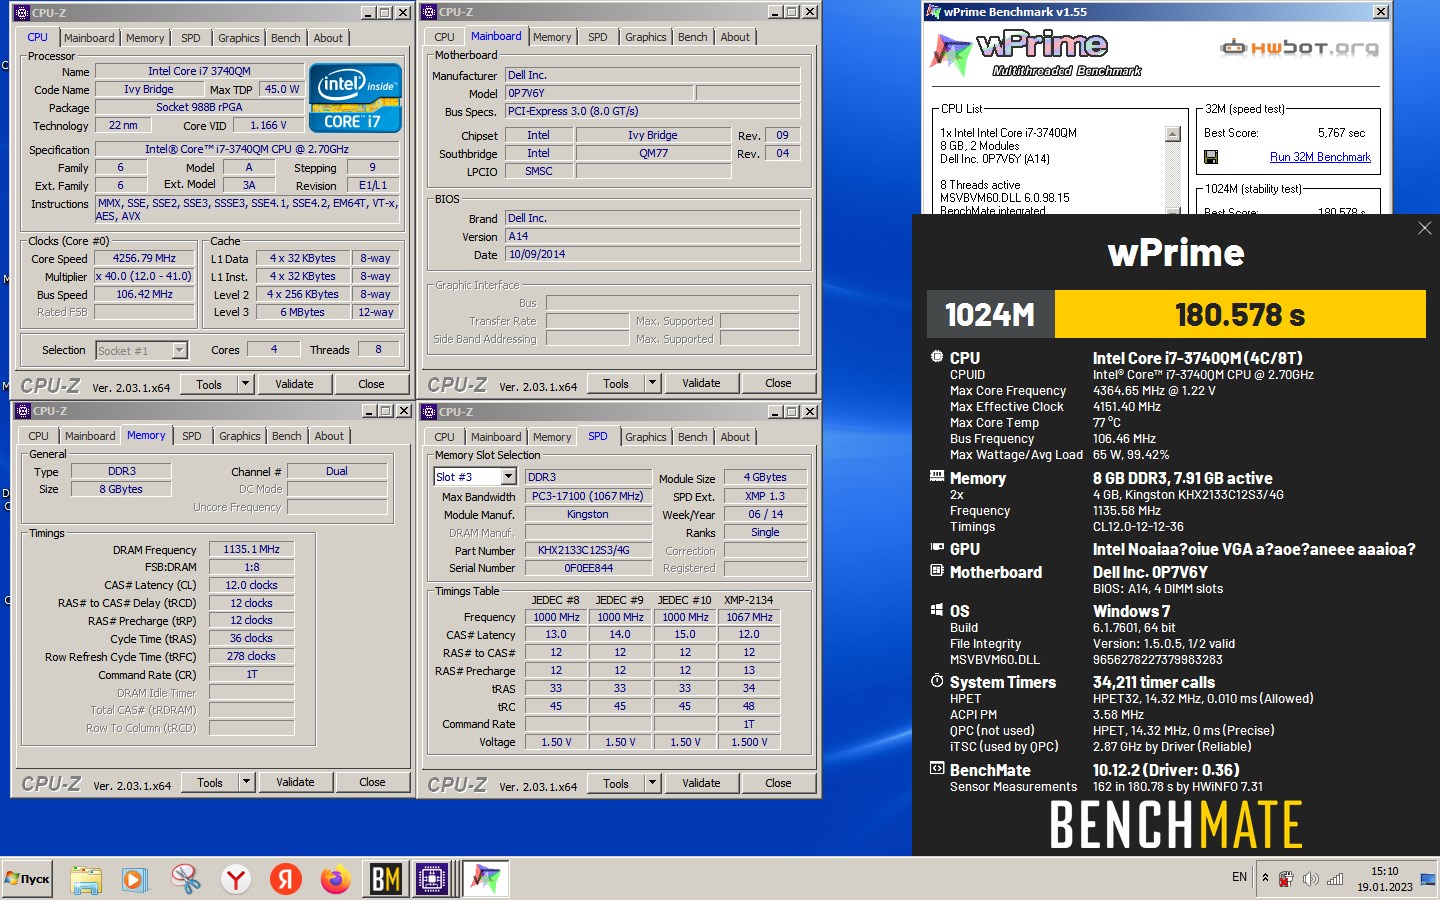Open Mainboard tab in SPD window
The image size is (1440, 900).
click(496, 437)
